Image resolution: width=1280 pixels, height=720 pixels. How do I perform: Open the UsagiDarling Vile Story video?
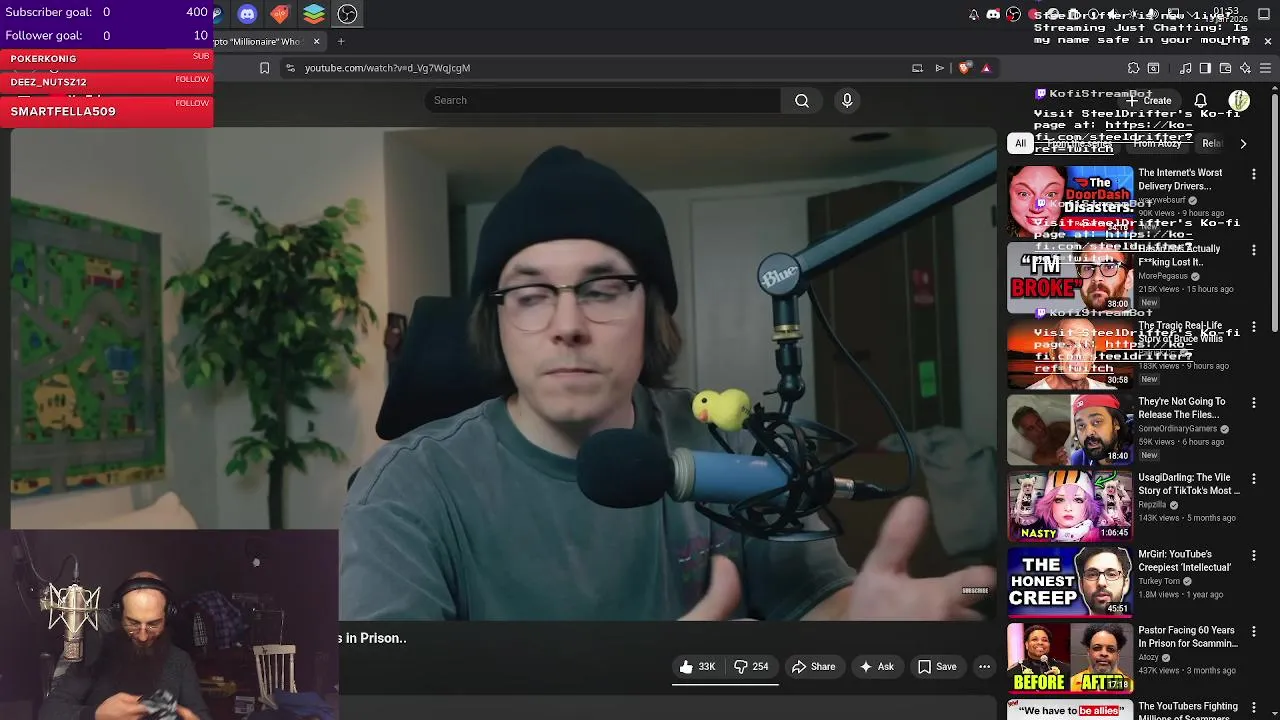(1188, 484)
